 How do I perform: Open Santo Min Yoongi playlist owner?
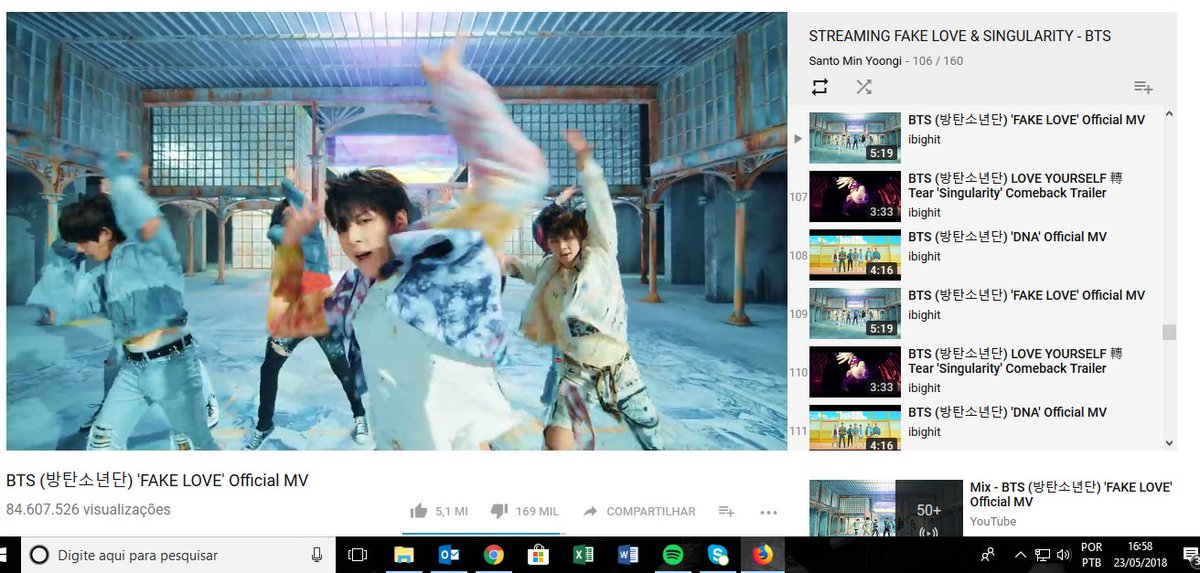click(x=856, y=61)
